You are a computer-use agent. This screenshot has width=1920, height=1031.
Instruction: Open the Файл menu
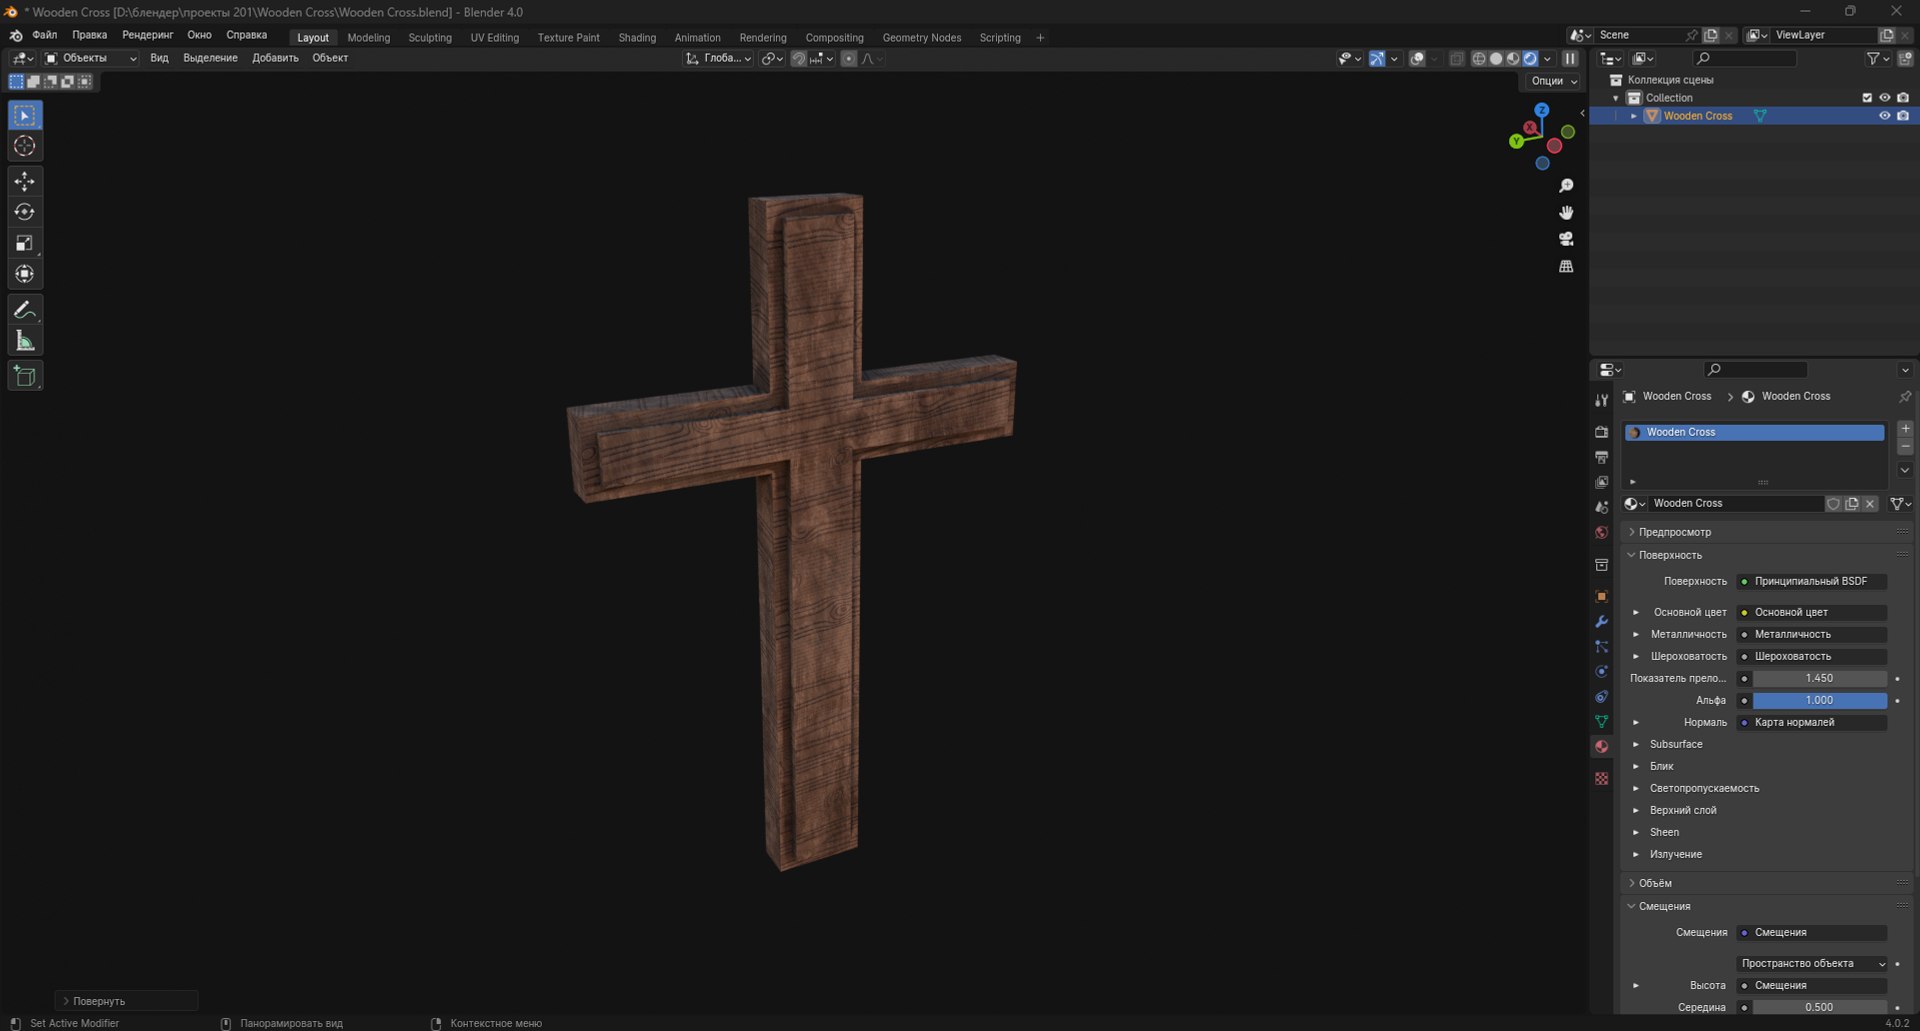[45, 35]
